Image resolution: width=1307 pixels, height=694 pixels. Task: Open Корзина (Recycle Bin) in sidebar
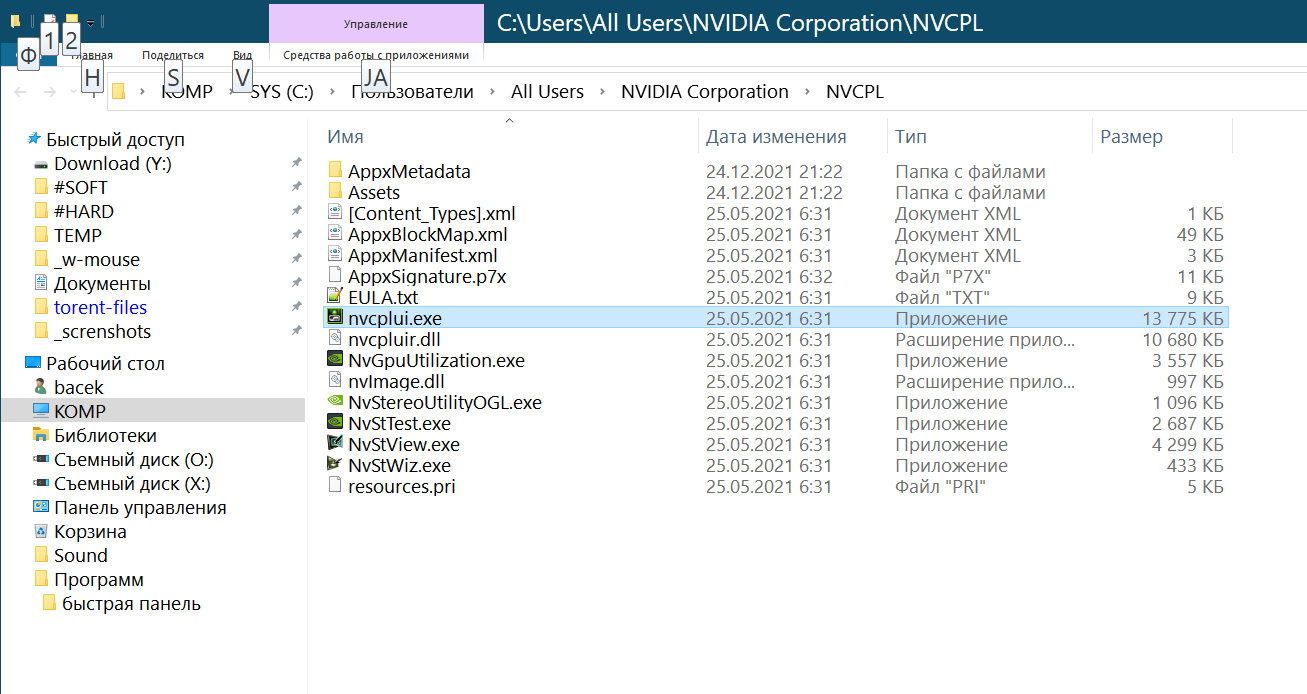click(90, 531)
